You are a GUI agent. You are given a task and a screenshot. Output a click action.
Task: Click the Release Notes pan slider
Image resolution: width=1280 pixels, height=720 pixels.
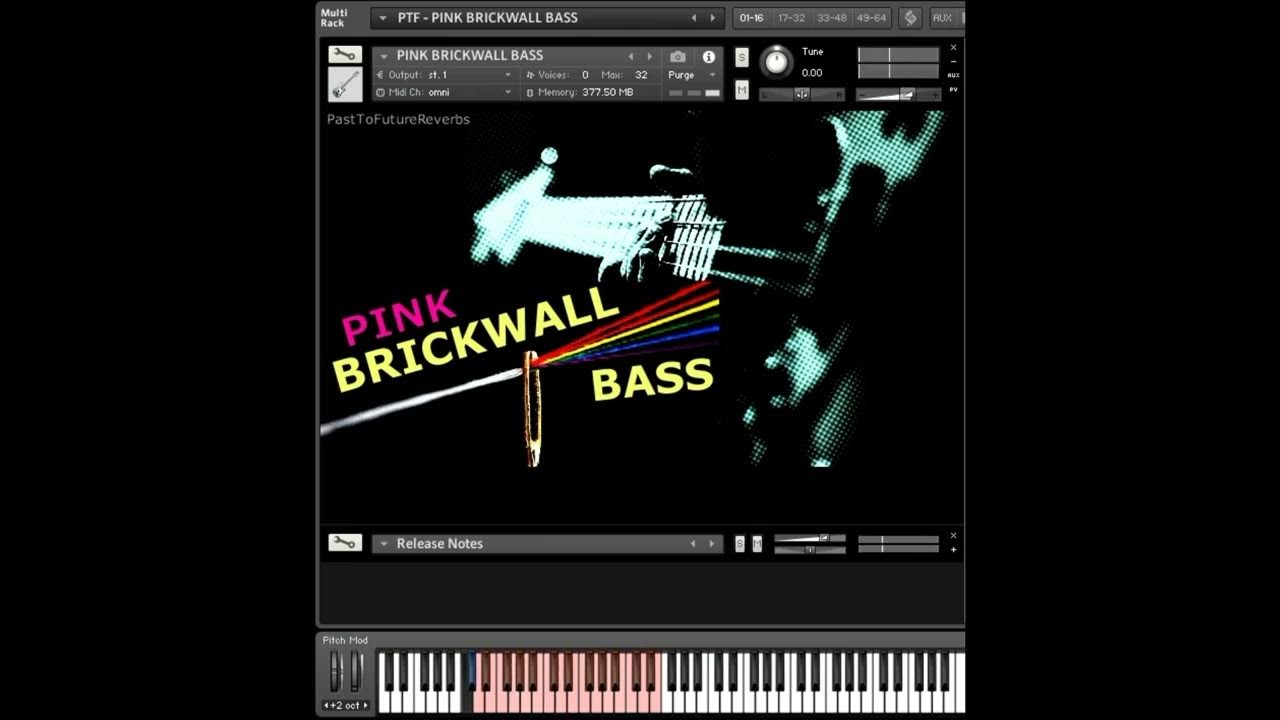[810, 549]
